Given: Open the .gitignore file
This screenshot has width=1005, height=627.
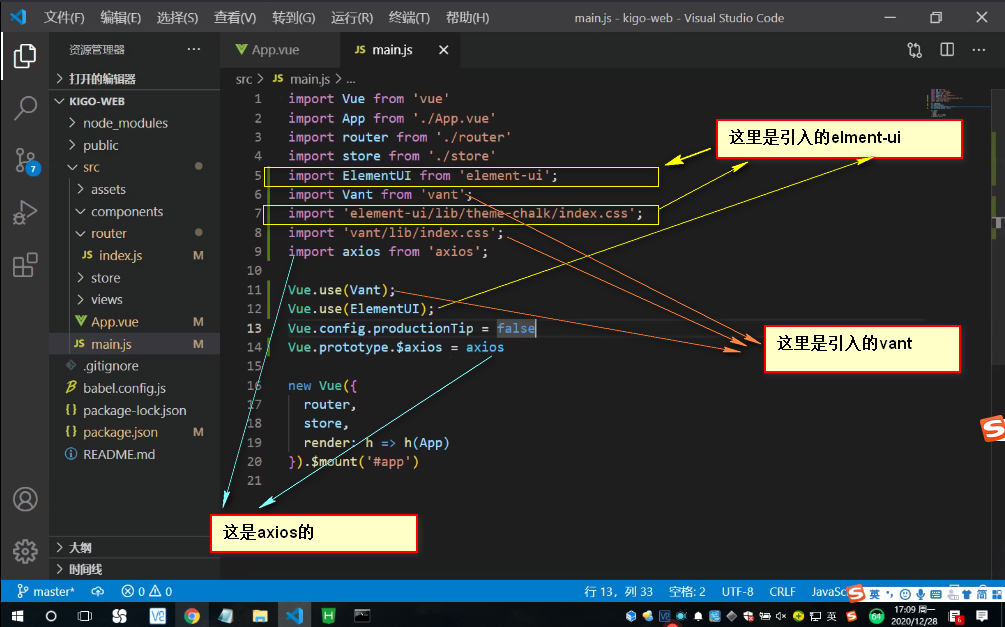Looking at the screenshot, I should [x=135, y=366].
